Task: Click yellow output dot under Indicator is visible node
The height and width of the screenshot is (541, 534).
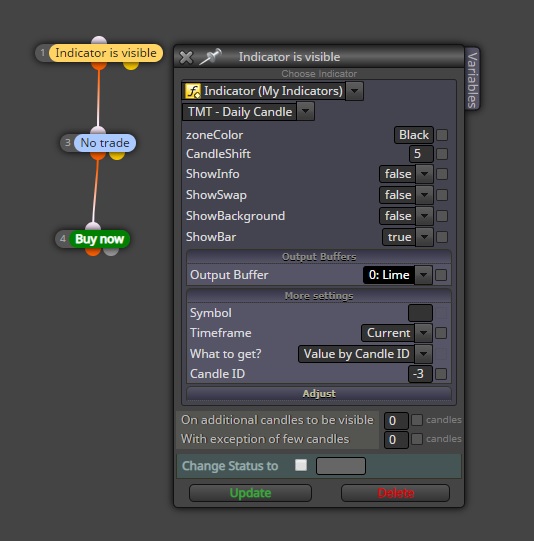Action: (x=131, y=66)
